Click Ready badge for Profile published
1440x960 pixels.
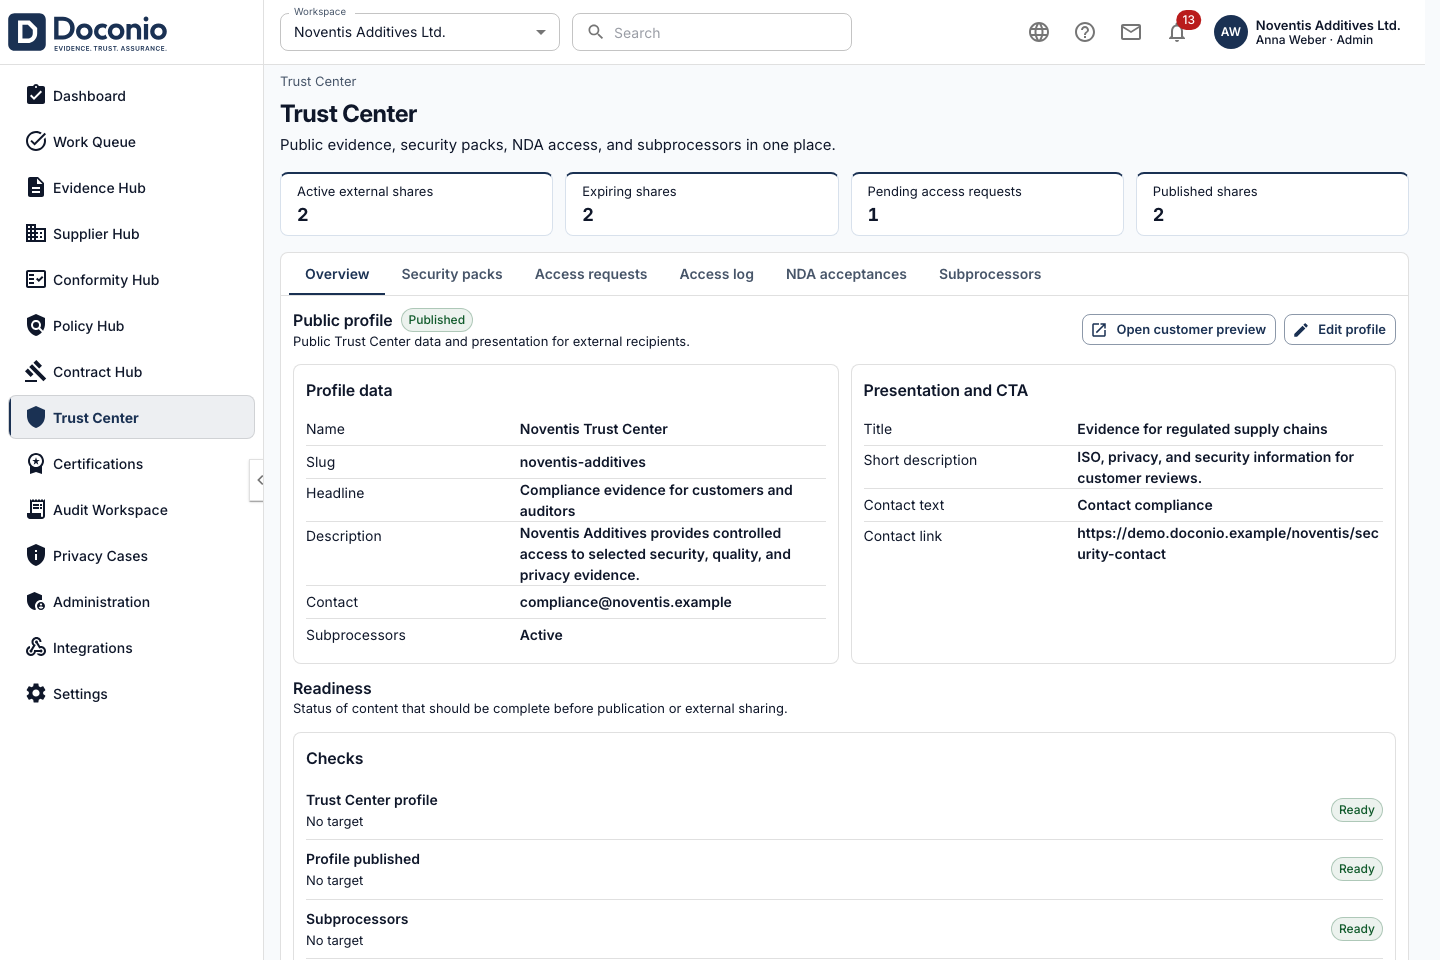coord(1357,869)
